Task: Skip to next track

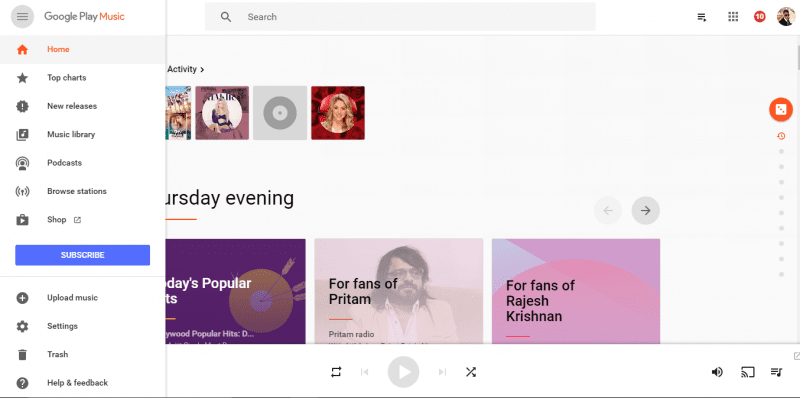Action: coord(442,372)
